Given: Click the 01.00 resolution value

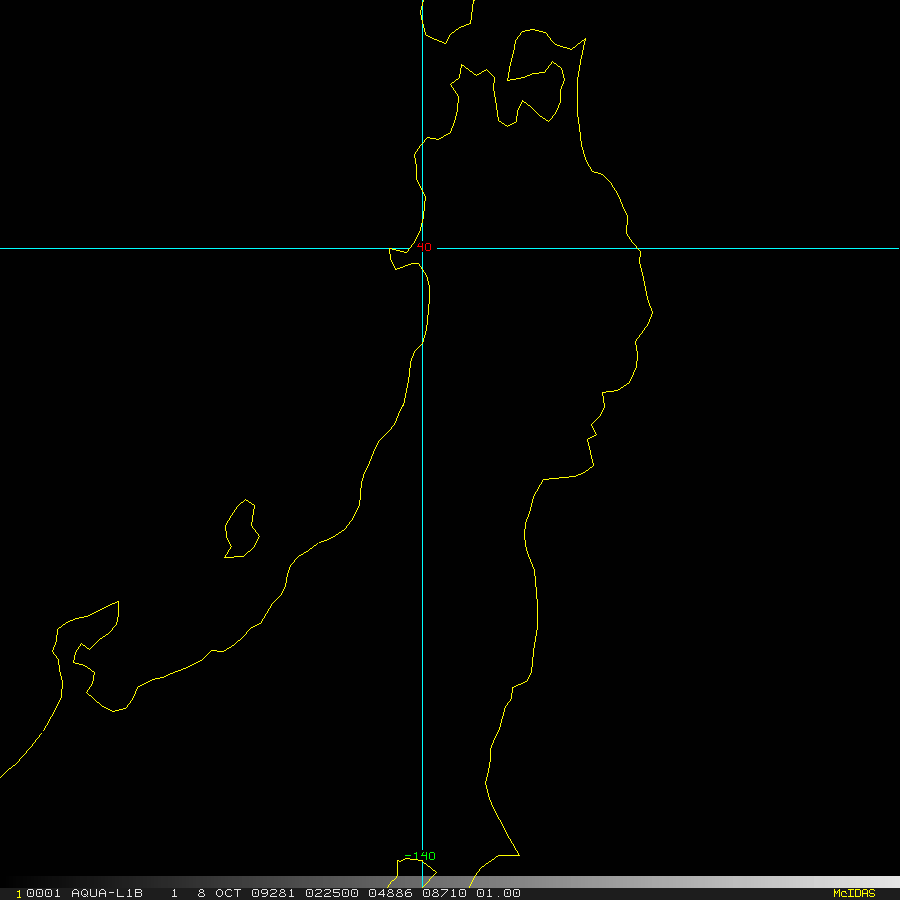Looking at the screenshot, I should coord(498,893).
